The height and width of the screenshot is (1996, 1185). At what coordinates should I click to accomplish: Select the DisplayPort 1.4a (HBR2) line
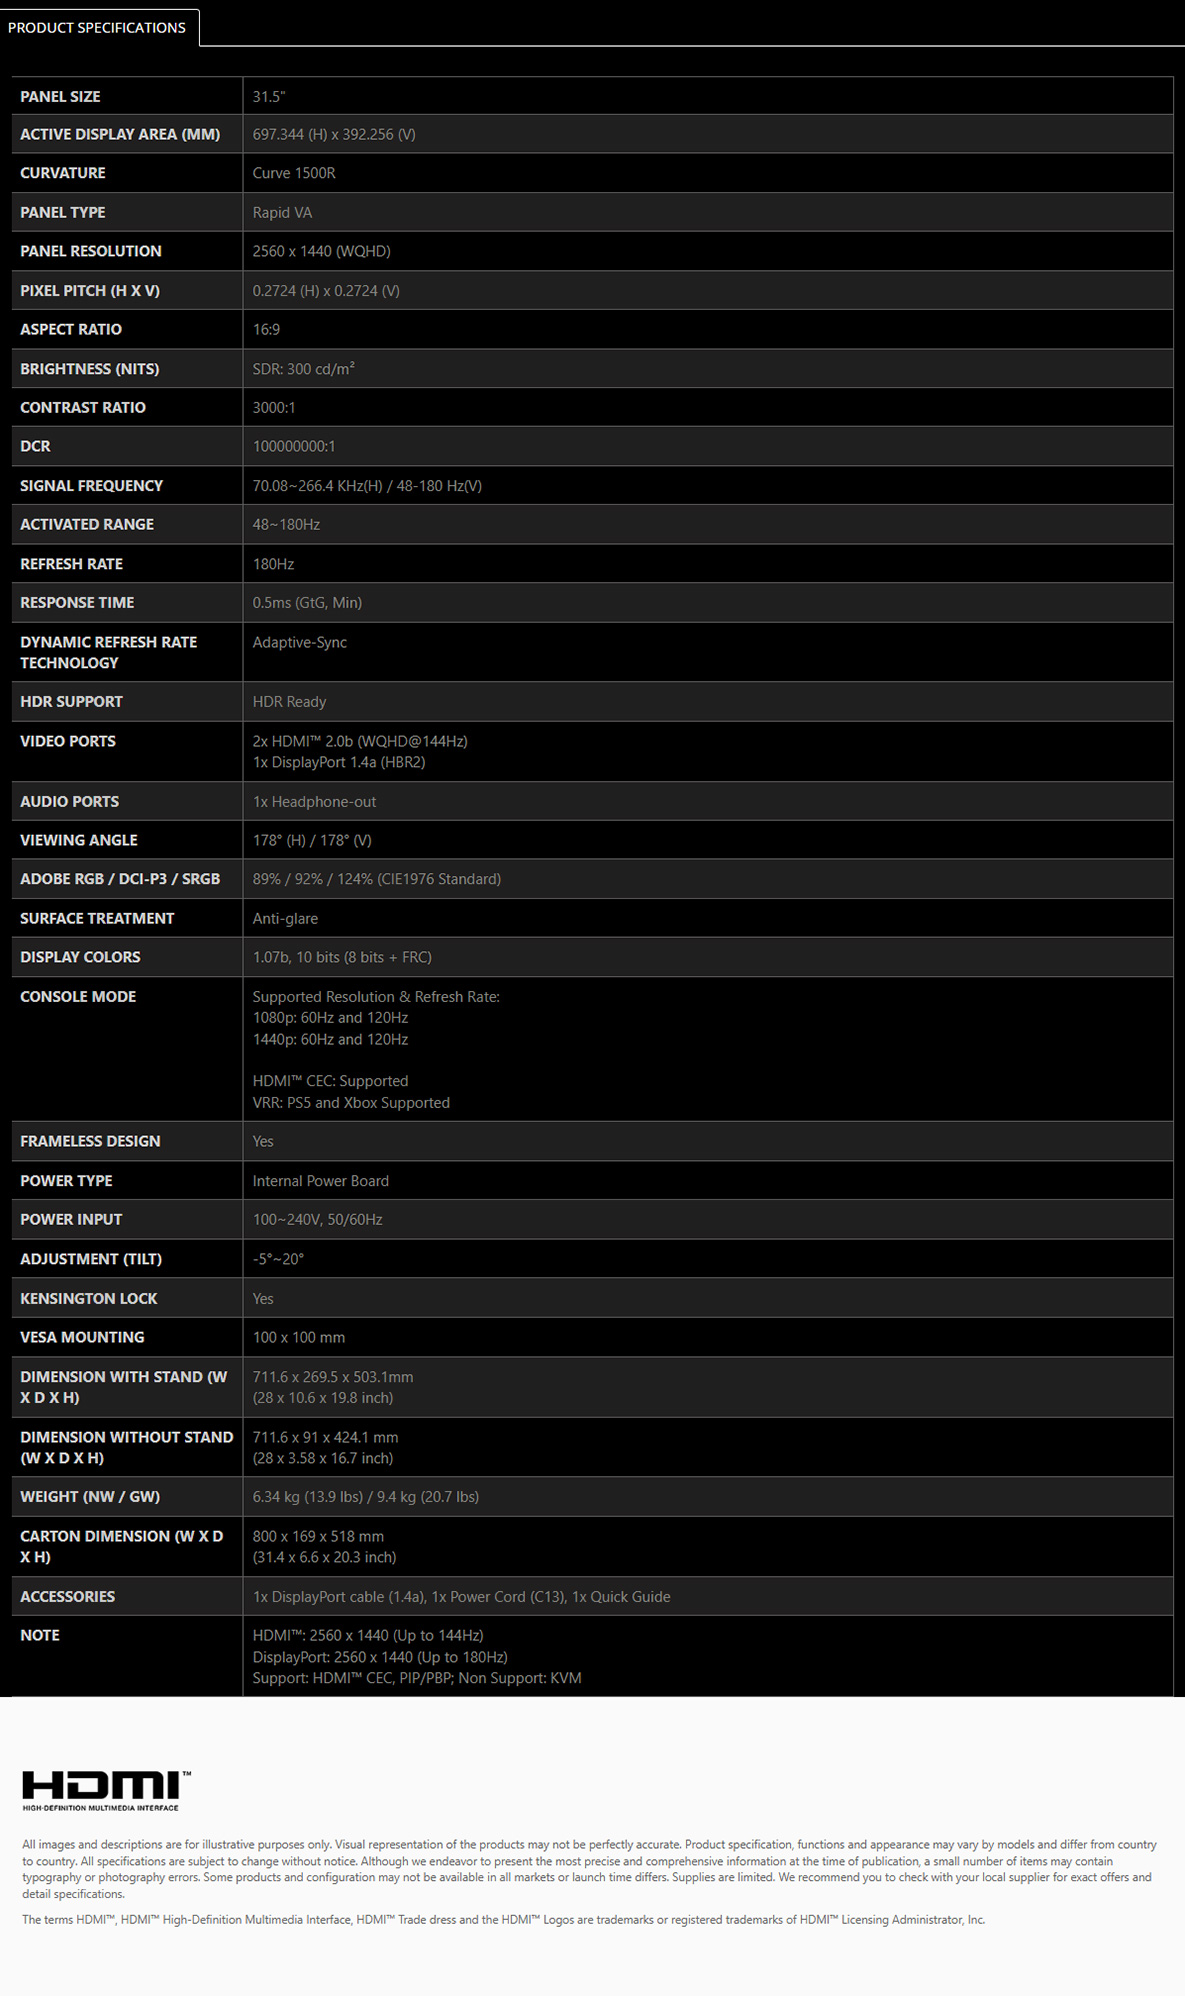[x=339, y=762]
